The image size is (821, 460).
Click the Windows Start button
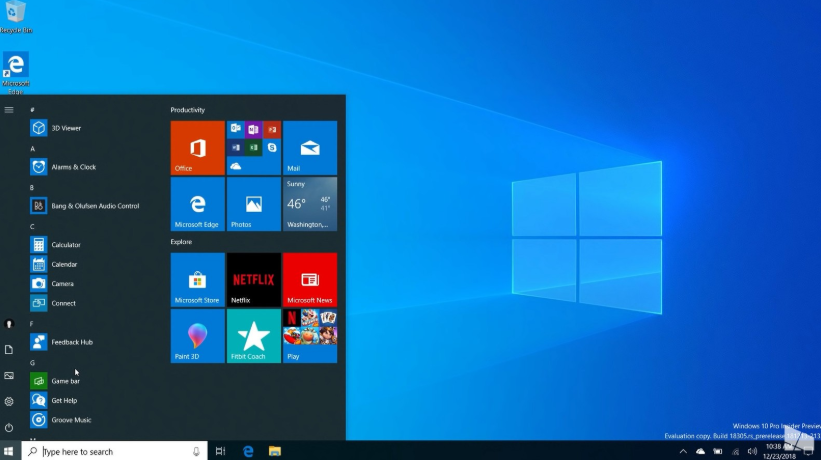[9, 451]
